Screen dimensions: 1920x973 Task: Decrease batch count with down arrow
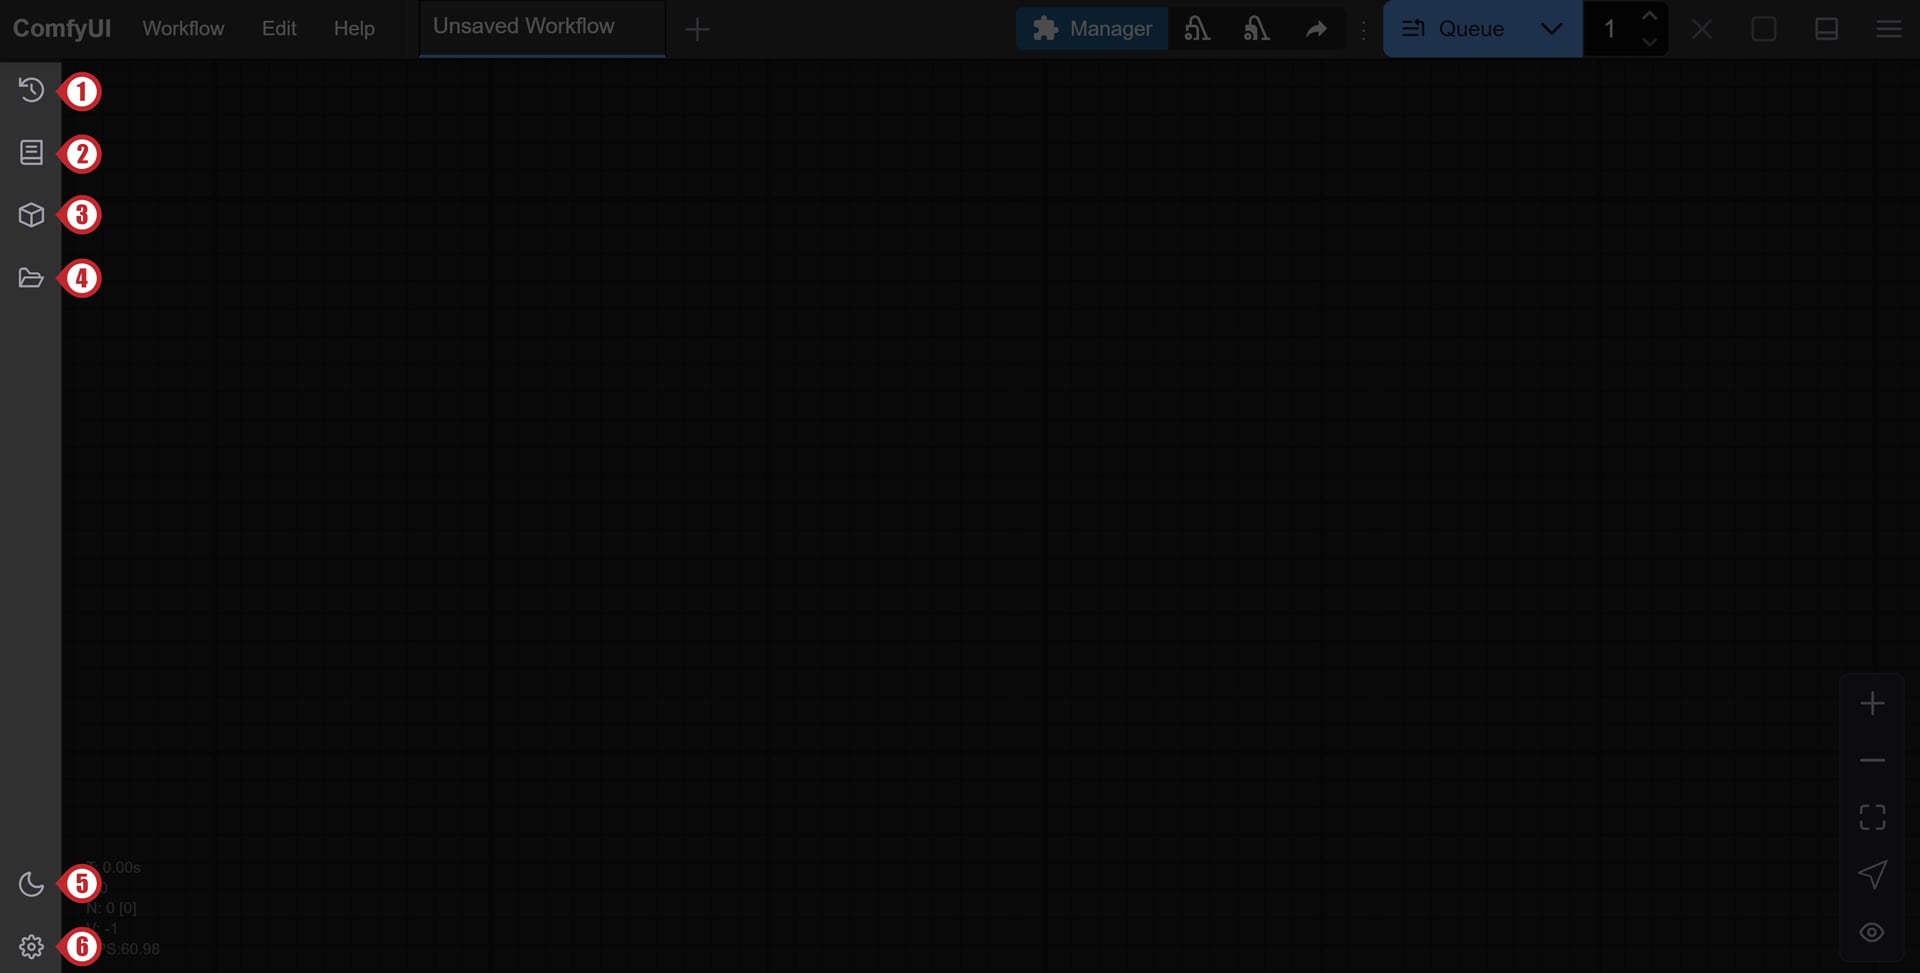click(1650, 42)
